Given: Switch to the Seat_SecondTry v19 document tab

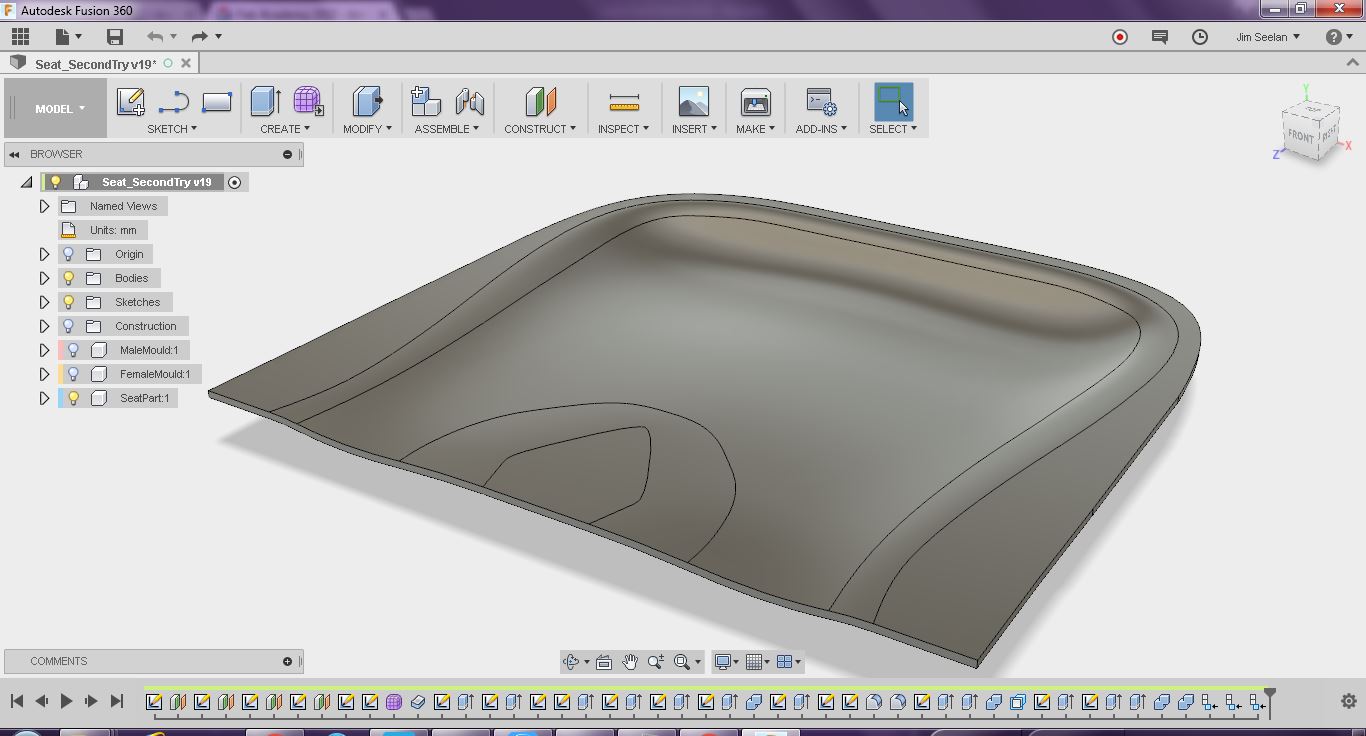Looking at the screenshot, I should [96, 64].
